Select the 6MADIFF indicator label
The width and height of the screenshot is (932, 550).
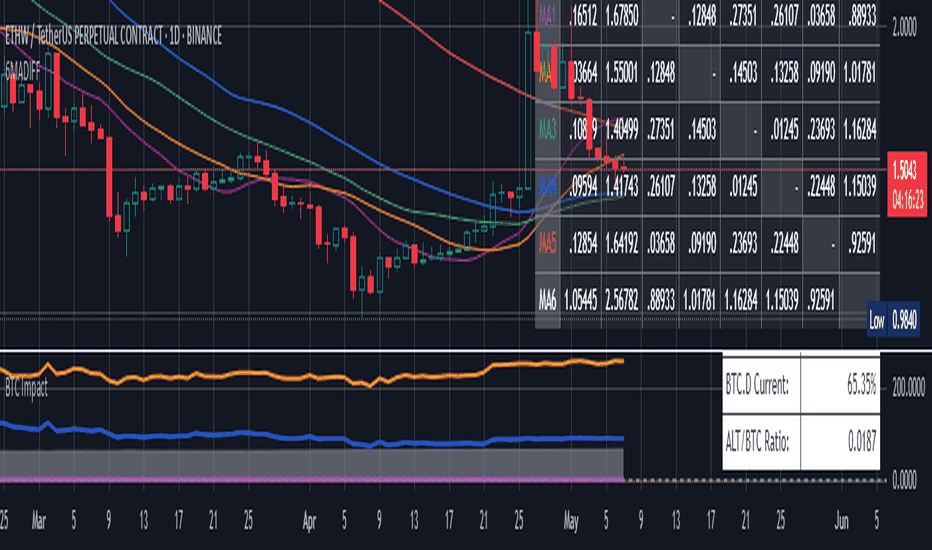23,72
